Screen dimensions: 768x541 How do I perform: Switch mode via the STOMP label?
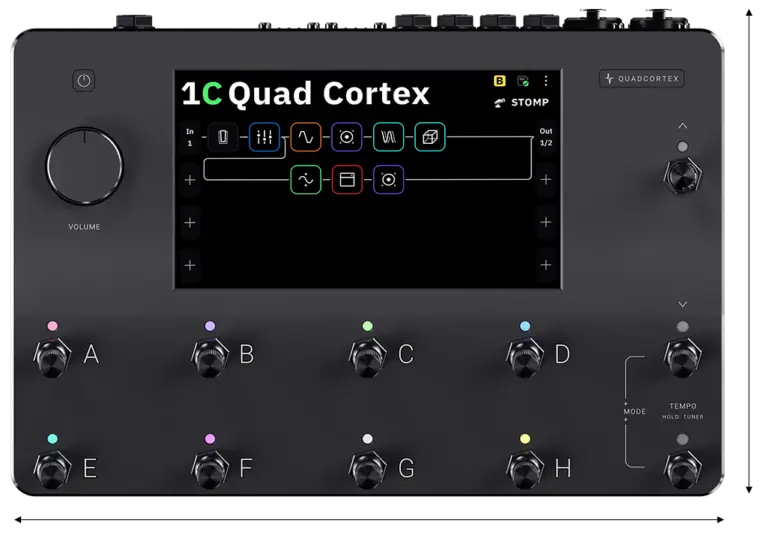pos(521,103)
